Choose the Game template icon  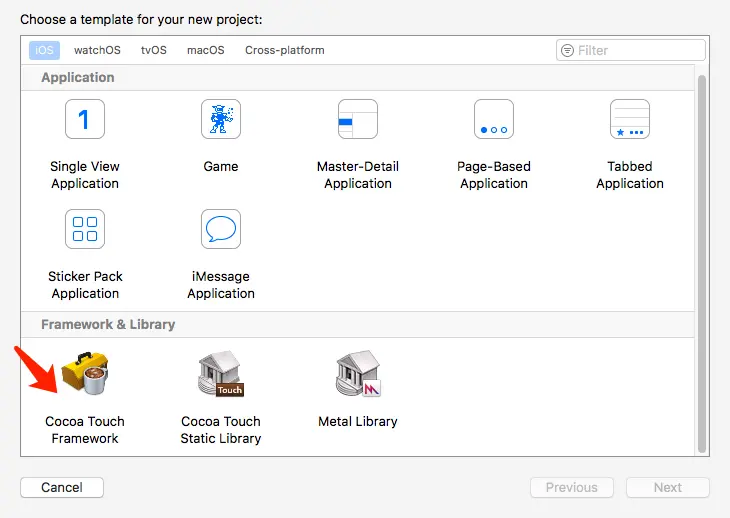220,120
